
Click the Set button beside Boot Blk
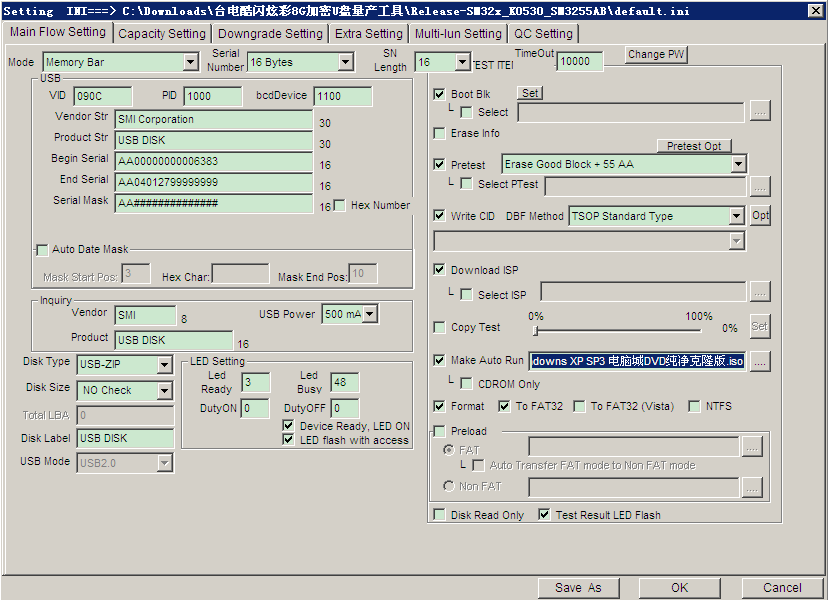[530, 93]
